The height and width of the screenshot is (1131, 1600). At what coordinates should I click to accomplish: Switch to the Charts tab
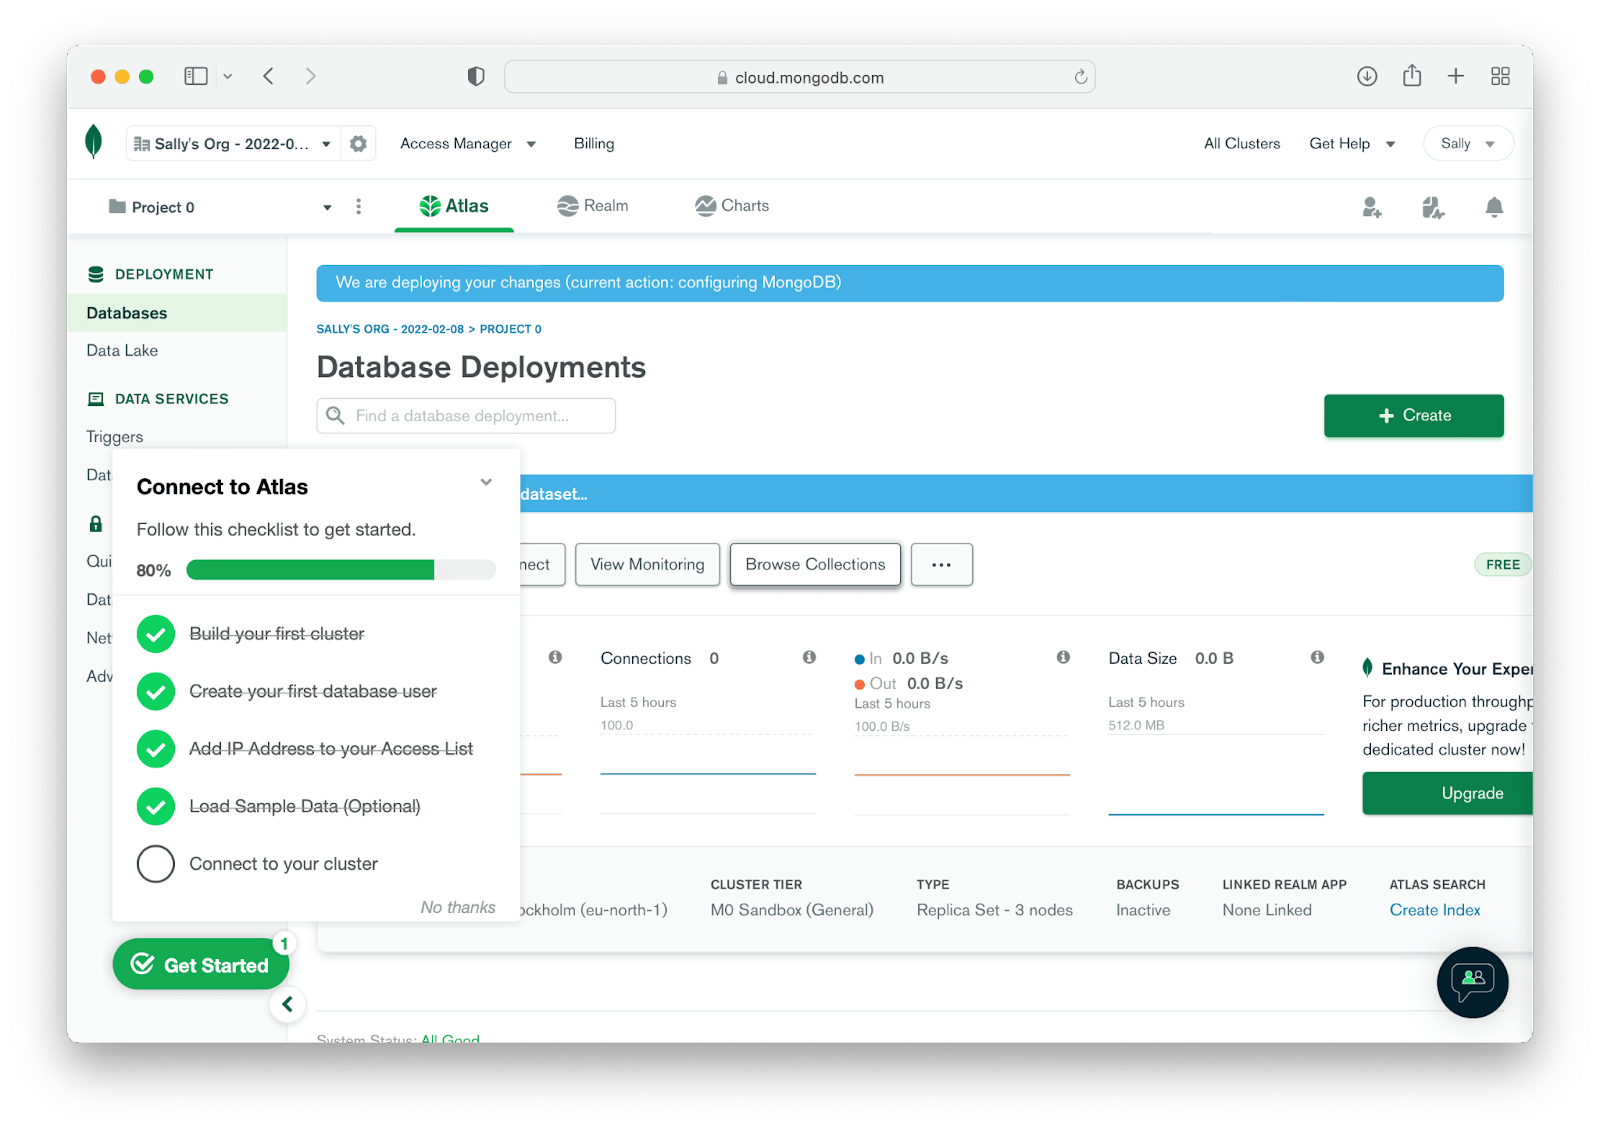pyautogui.click(x=732, y=206)
